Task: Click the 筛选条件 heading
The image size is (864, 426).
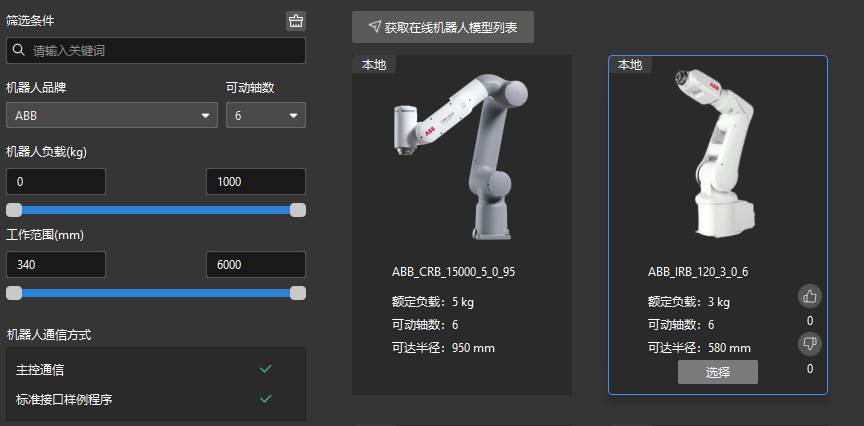Action: click(x=30, y=21)
